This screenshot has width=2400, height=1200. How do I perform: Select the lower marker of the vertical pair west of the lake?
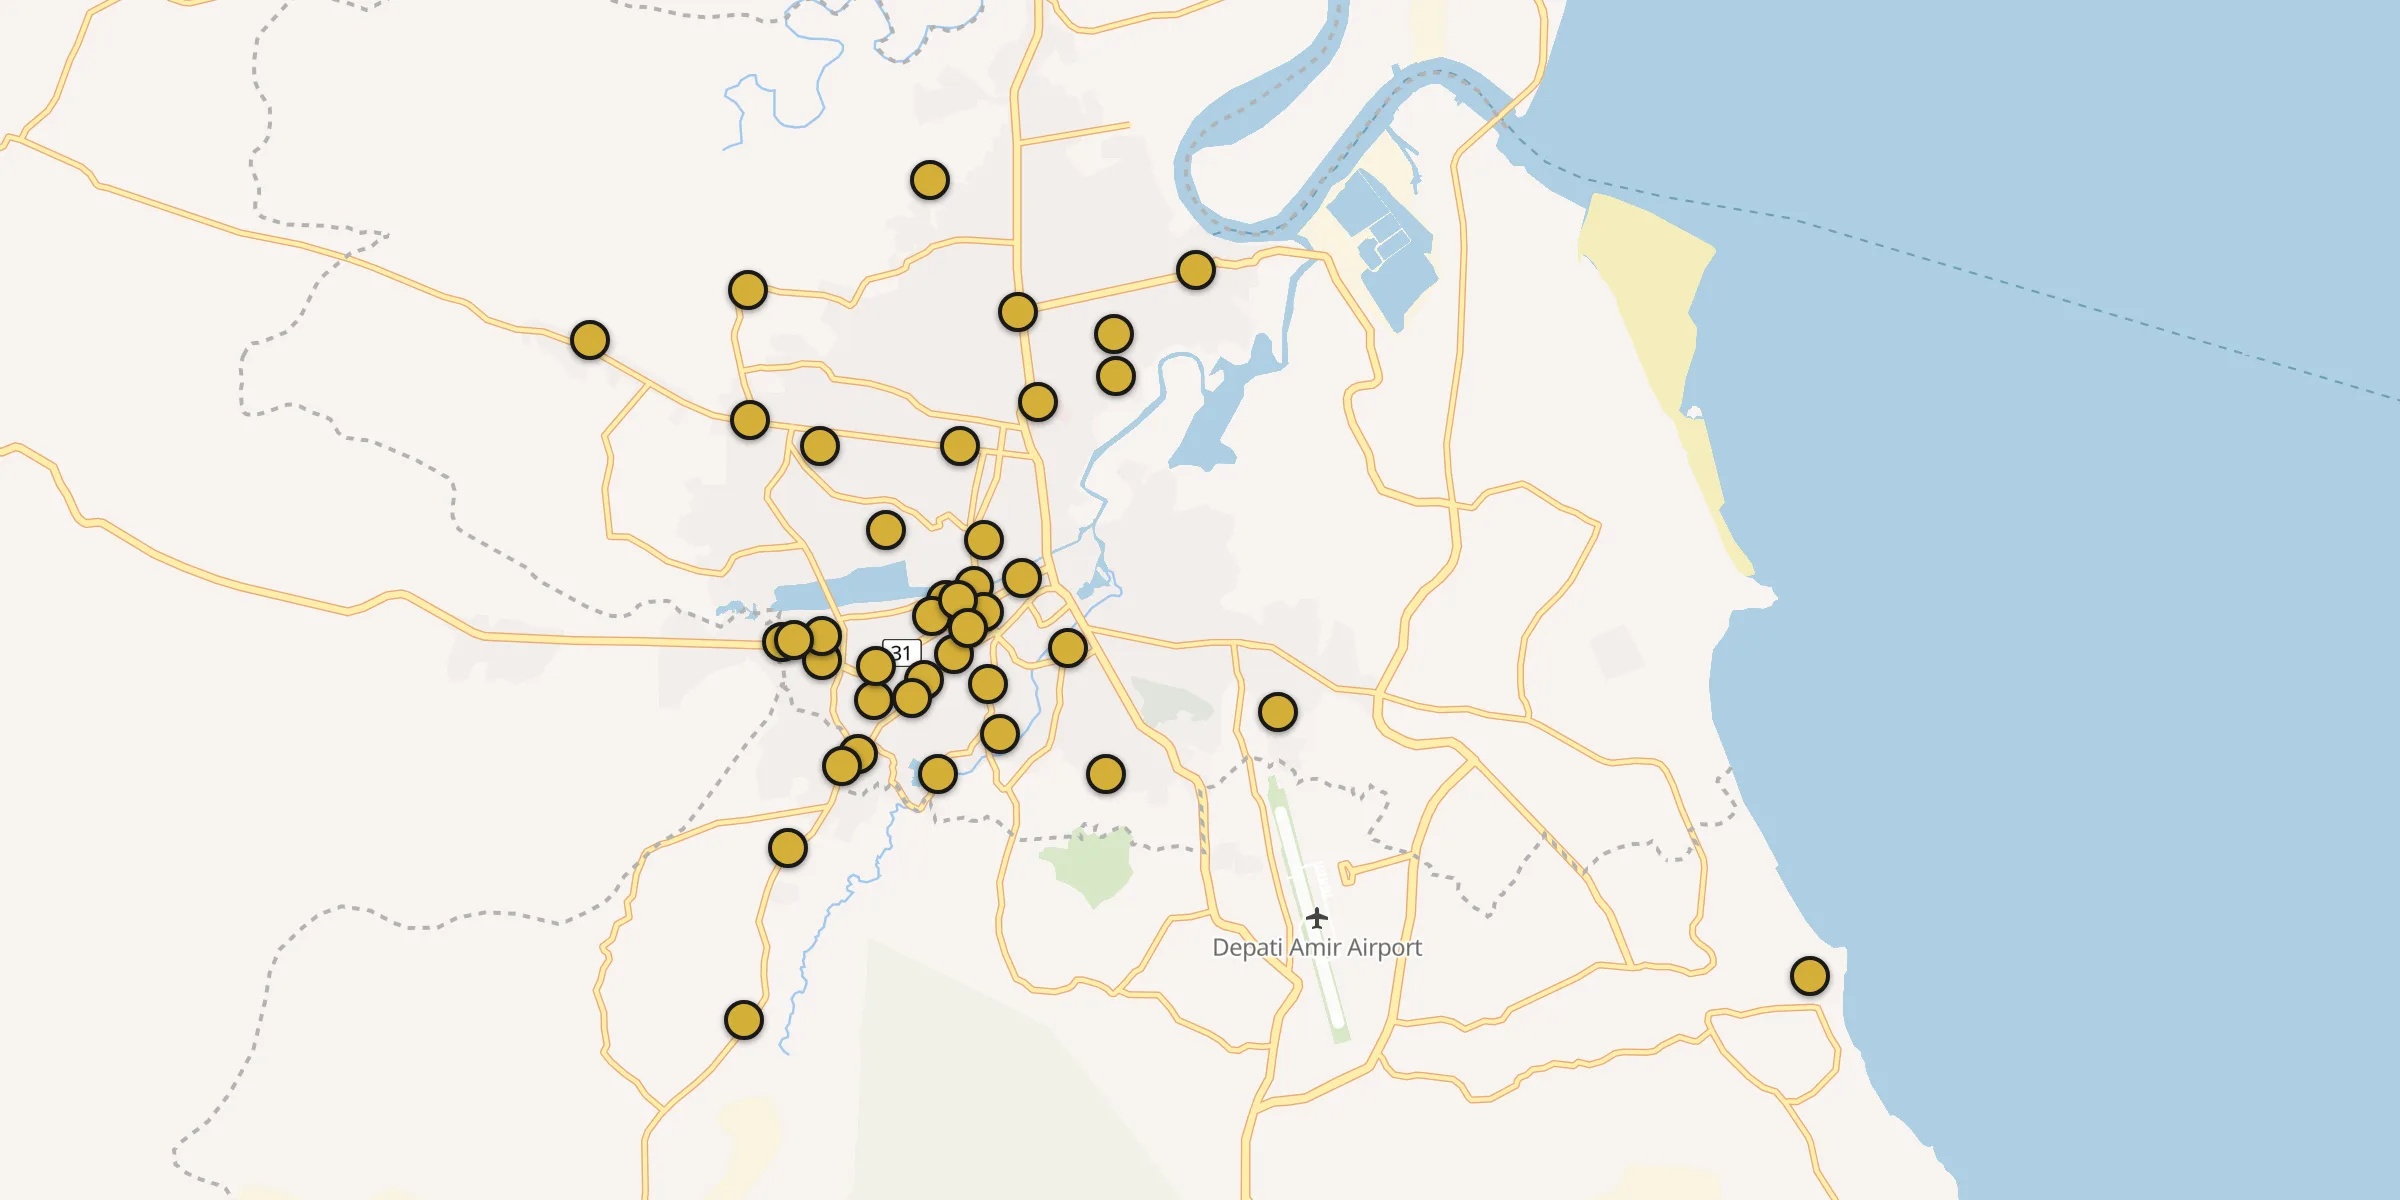pos(1116,376)
